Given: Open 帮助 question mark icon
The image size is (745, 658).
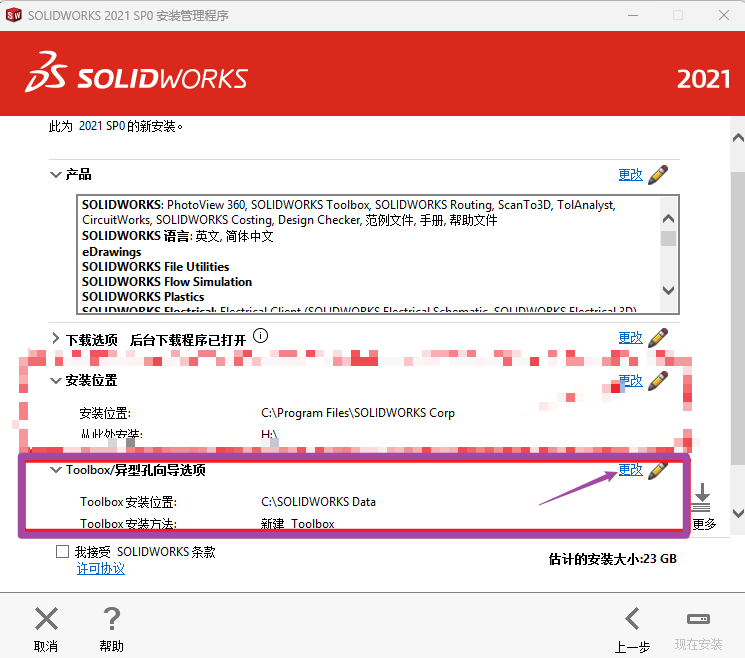Looking at the screenshot, I should click(x=112, y=618).
